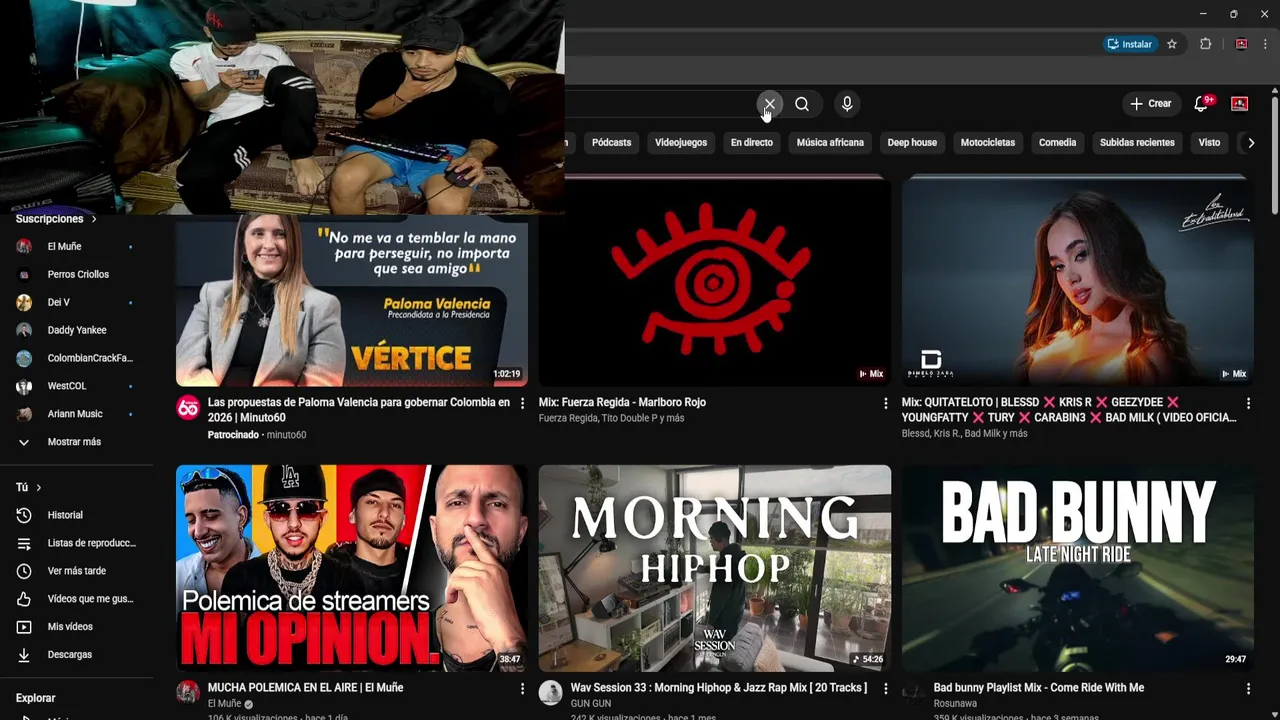Select the Pódcasts filter chip
1280x720 pixels.
coord(611,143)
